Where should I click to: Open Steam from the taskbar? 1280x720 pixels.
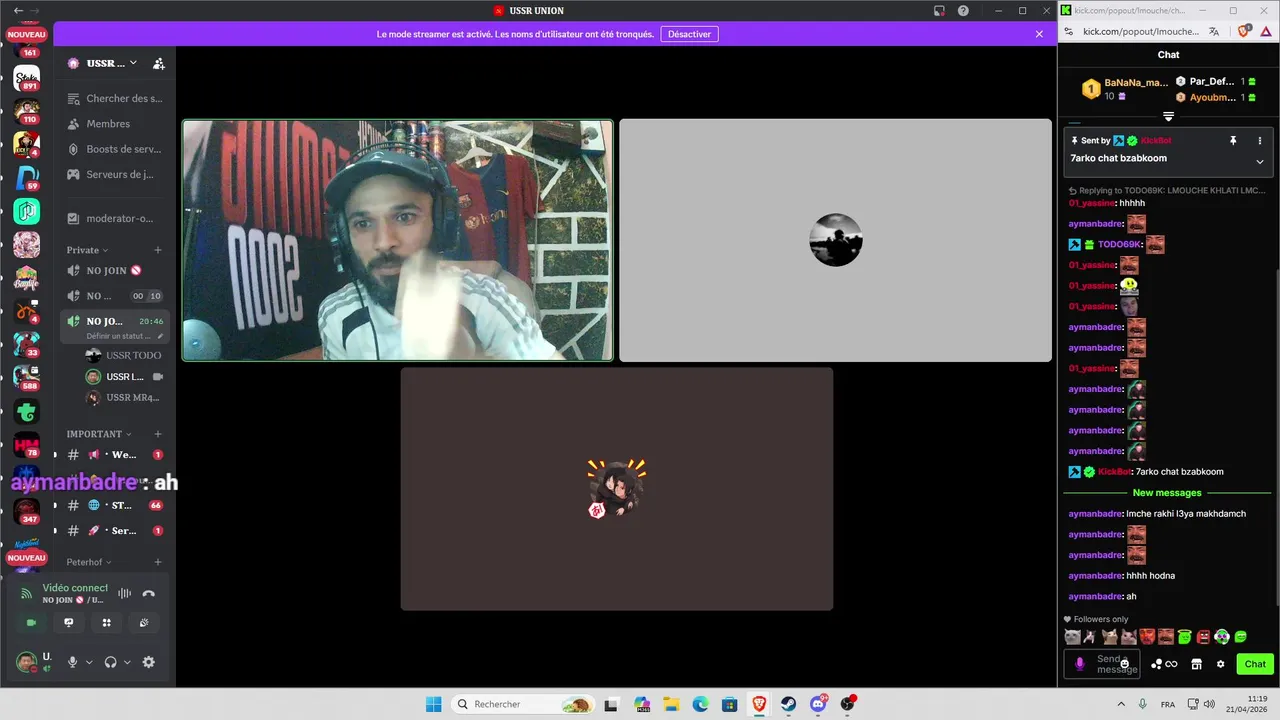[x=789, y=704]
